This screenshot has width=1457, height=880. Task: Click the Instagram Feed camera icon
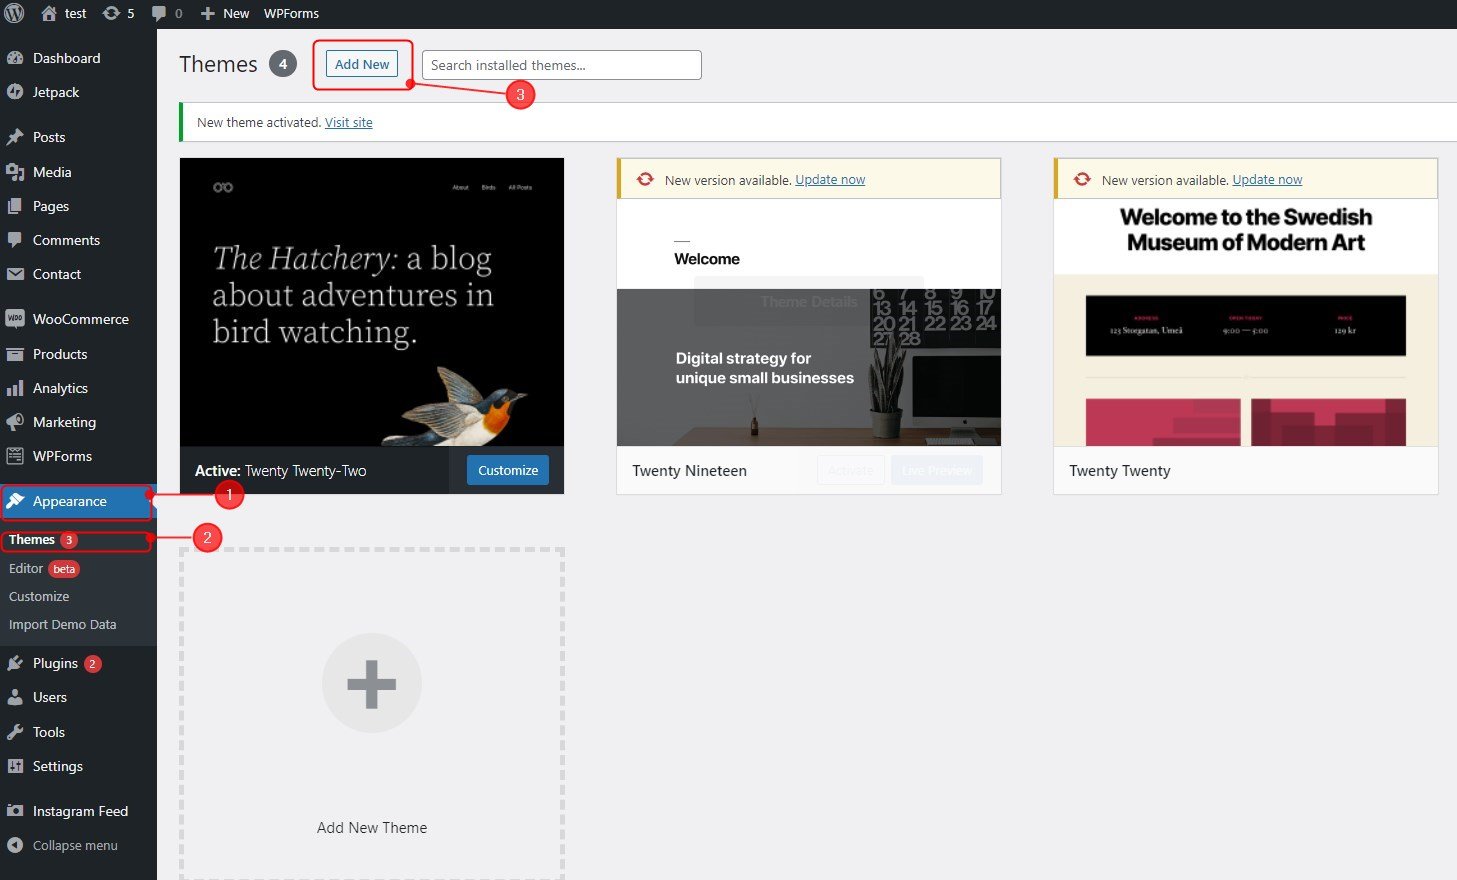pos(15,811)
